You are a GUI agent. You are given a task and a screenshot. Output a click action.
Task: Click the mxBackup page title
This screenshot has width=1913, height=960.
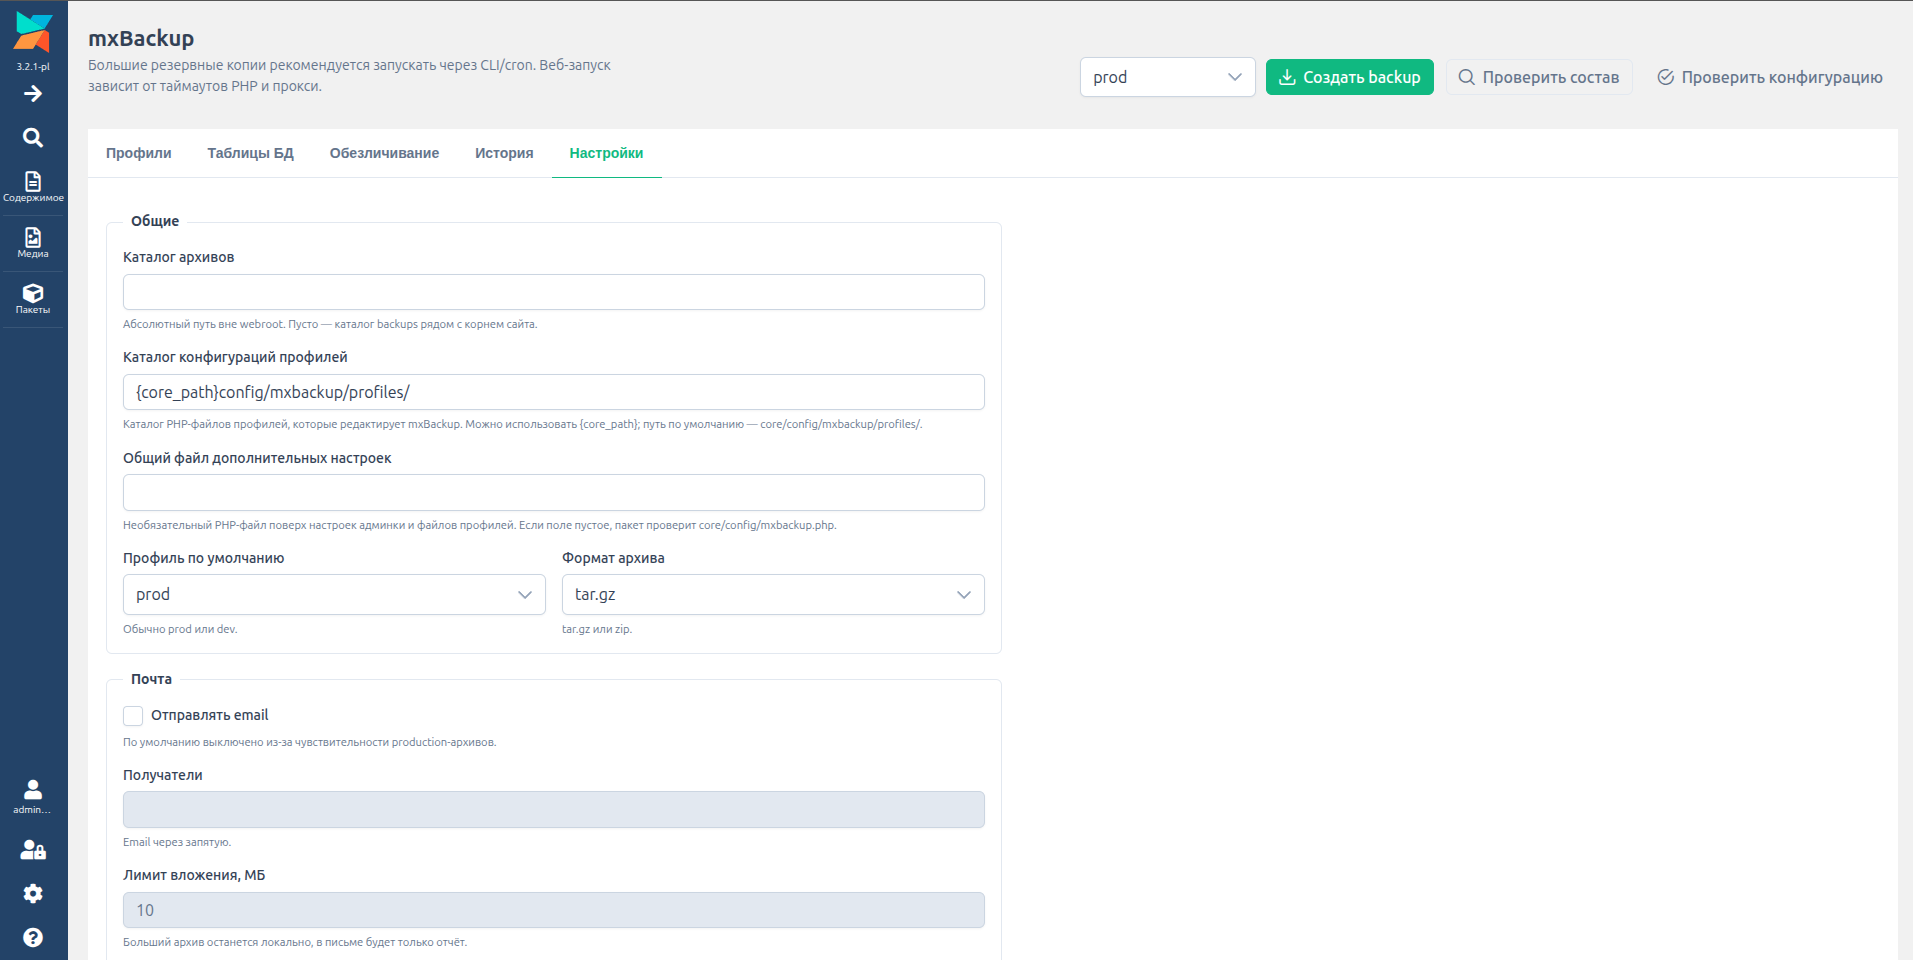click(141, 38)
